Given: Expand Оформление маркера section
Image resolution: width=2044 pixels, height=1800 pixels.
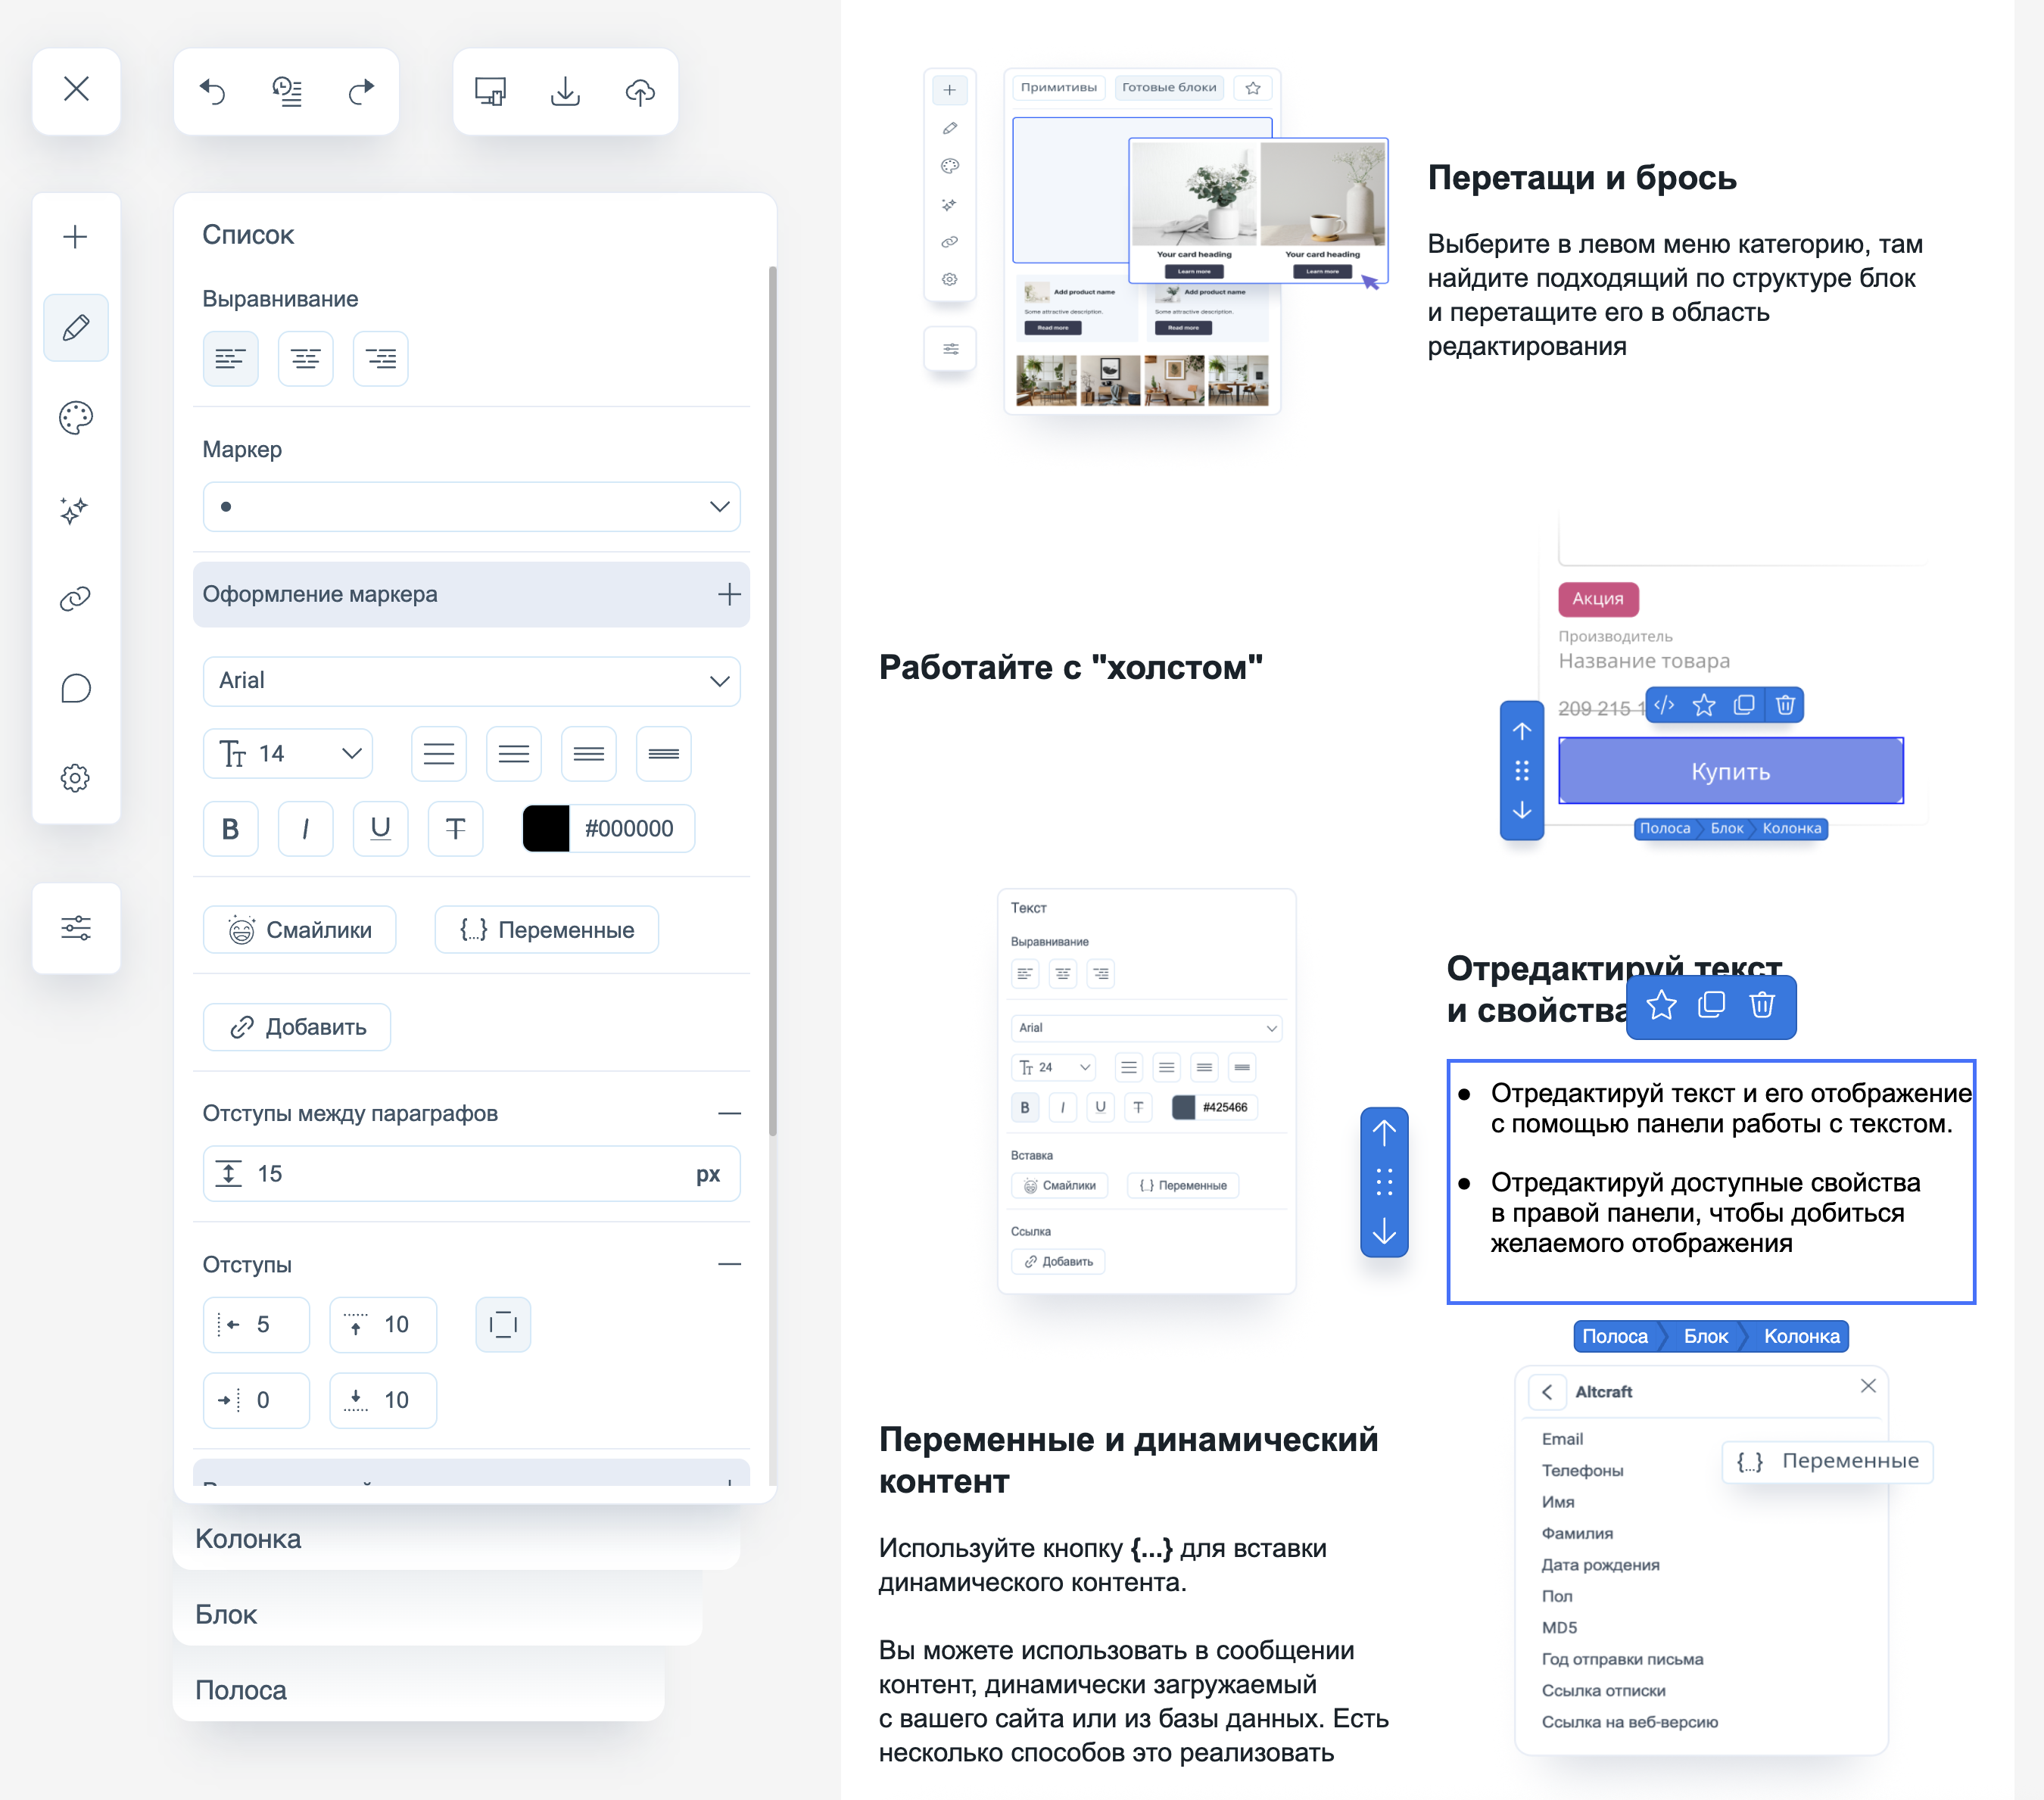Looking at the screenshot, I should (471, 594).
